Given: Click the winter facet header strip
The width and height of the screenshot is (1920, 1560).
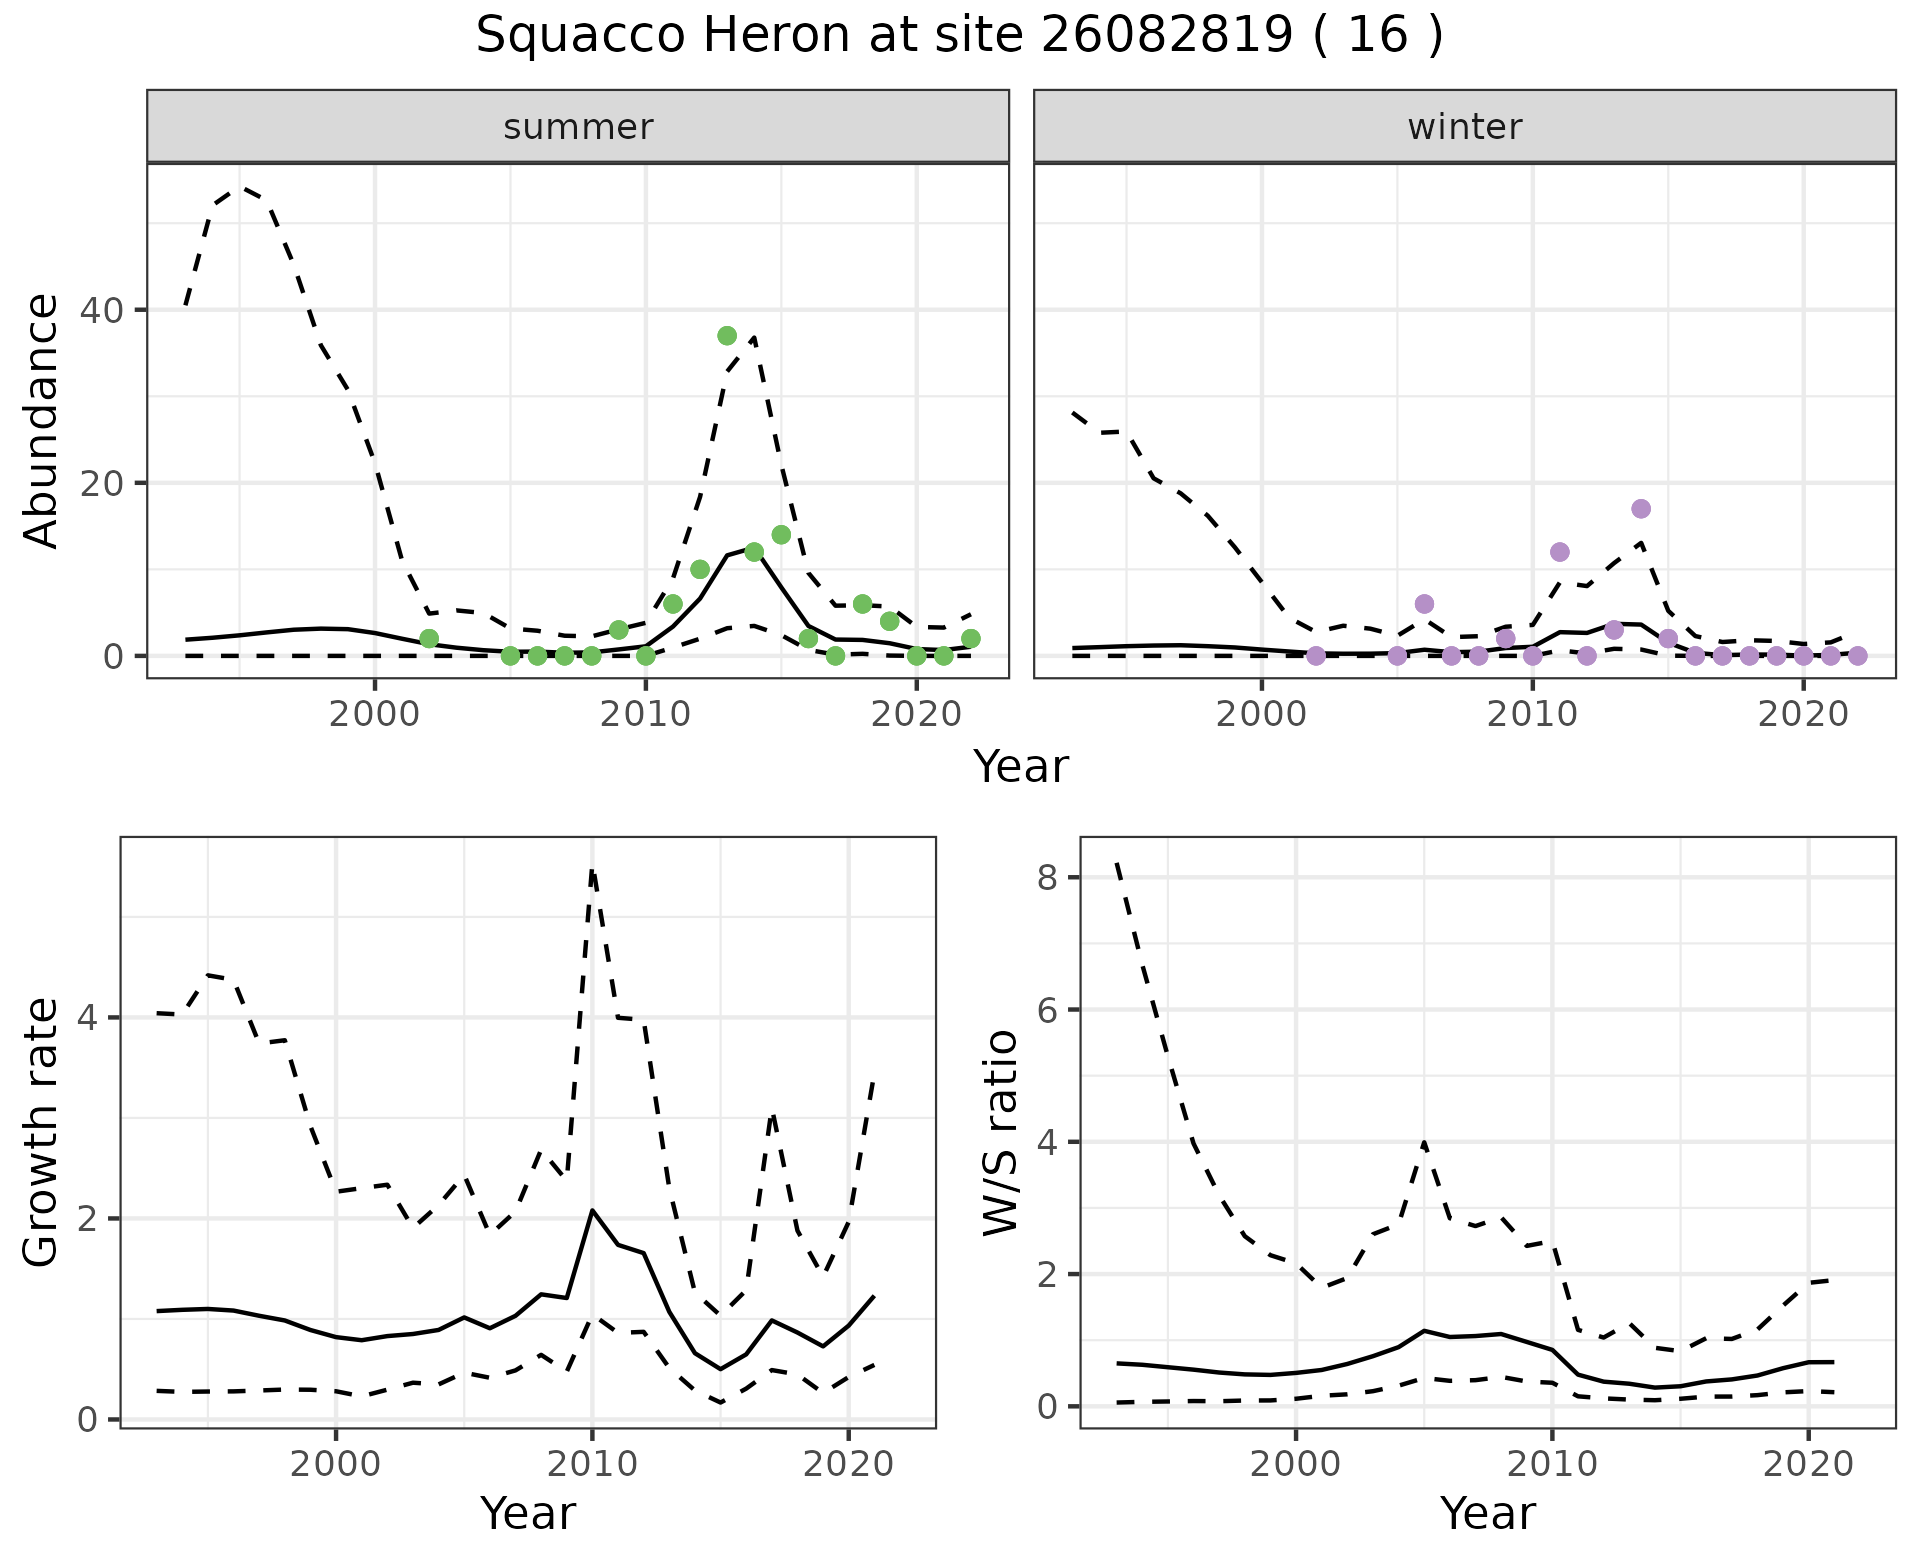Looking at the screenshot, I should click(1464, 127).
